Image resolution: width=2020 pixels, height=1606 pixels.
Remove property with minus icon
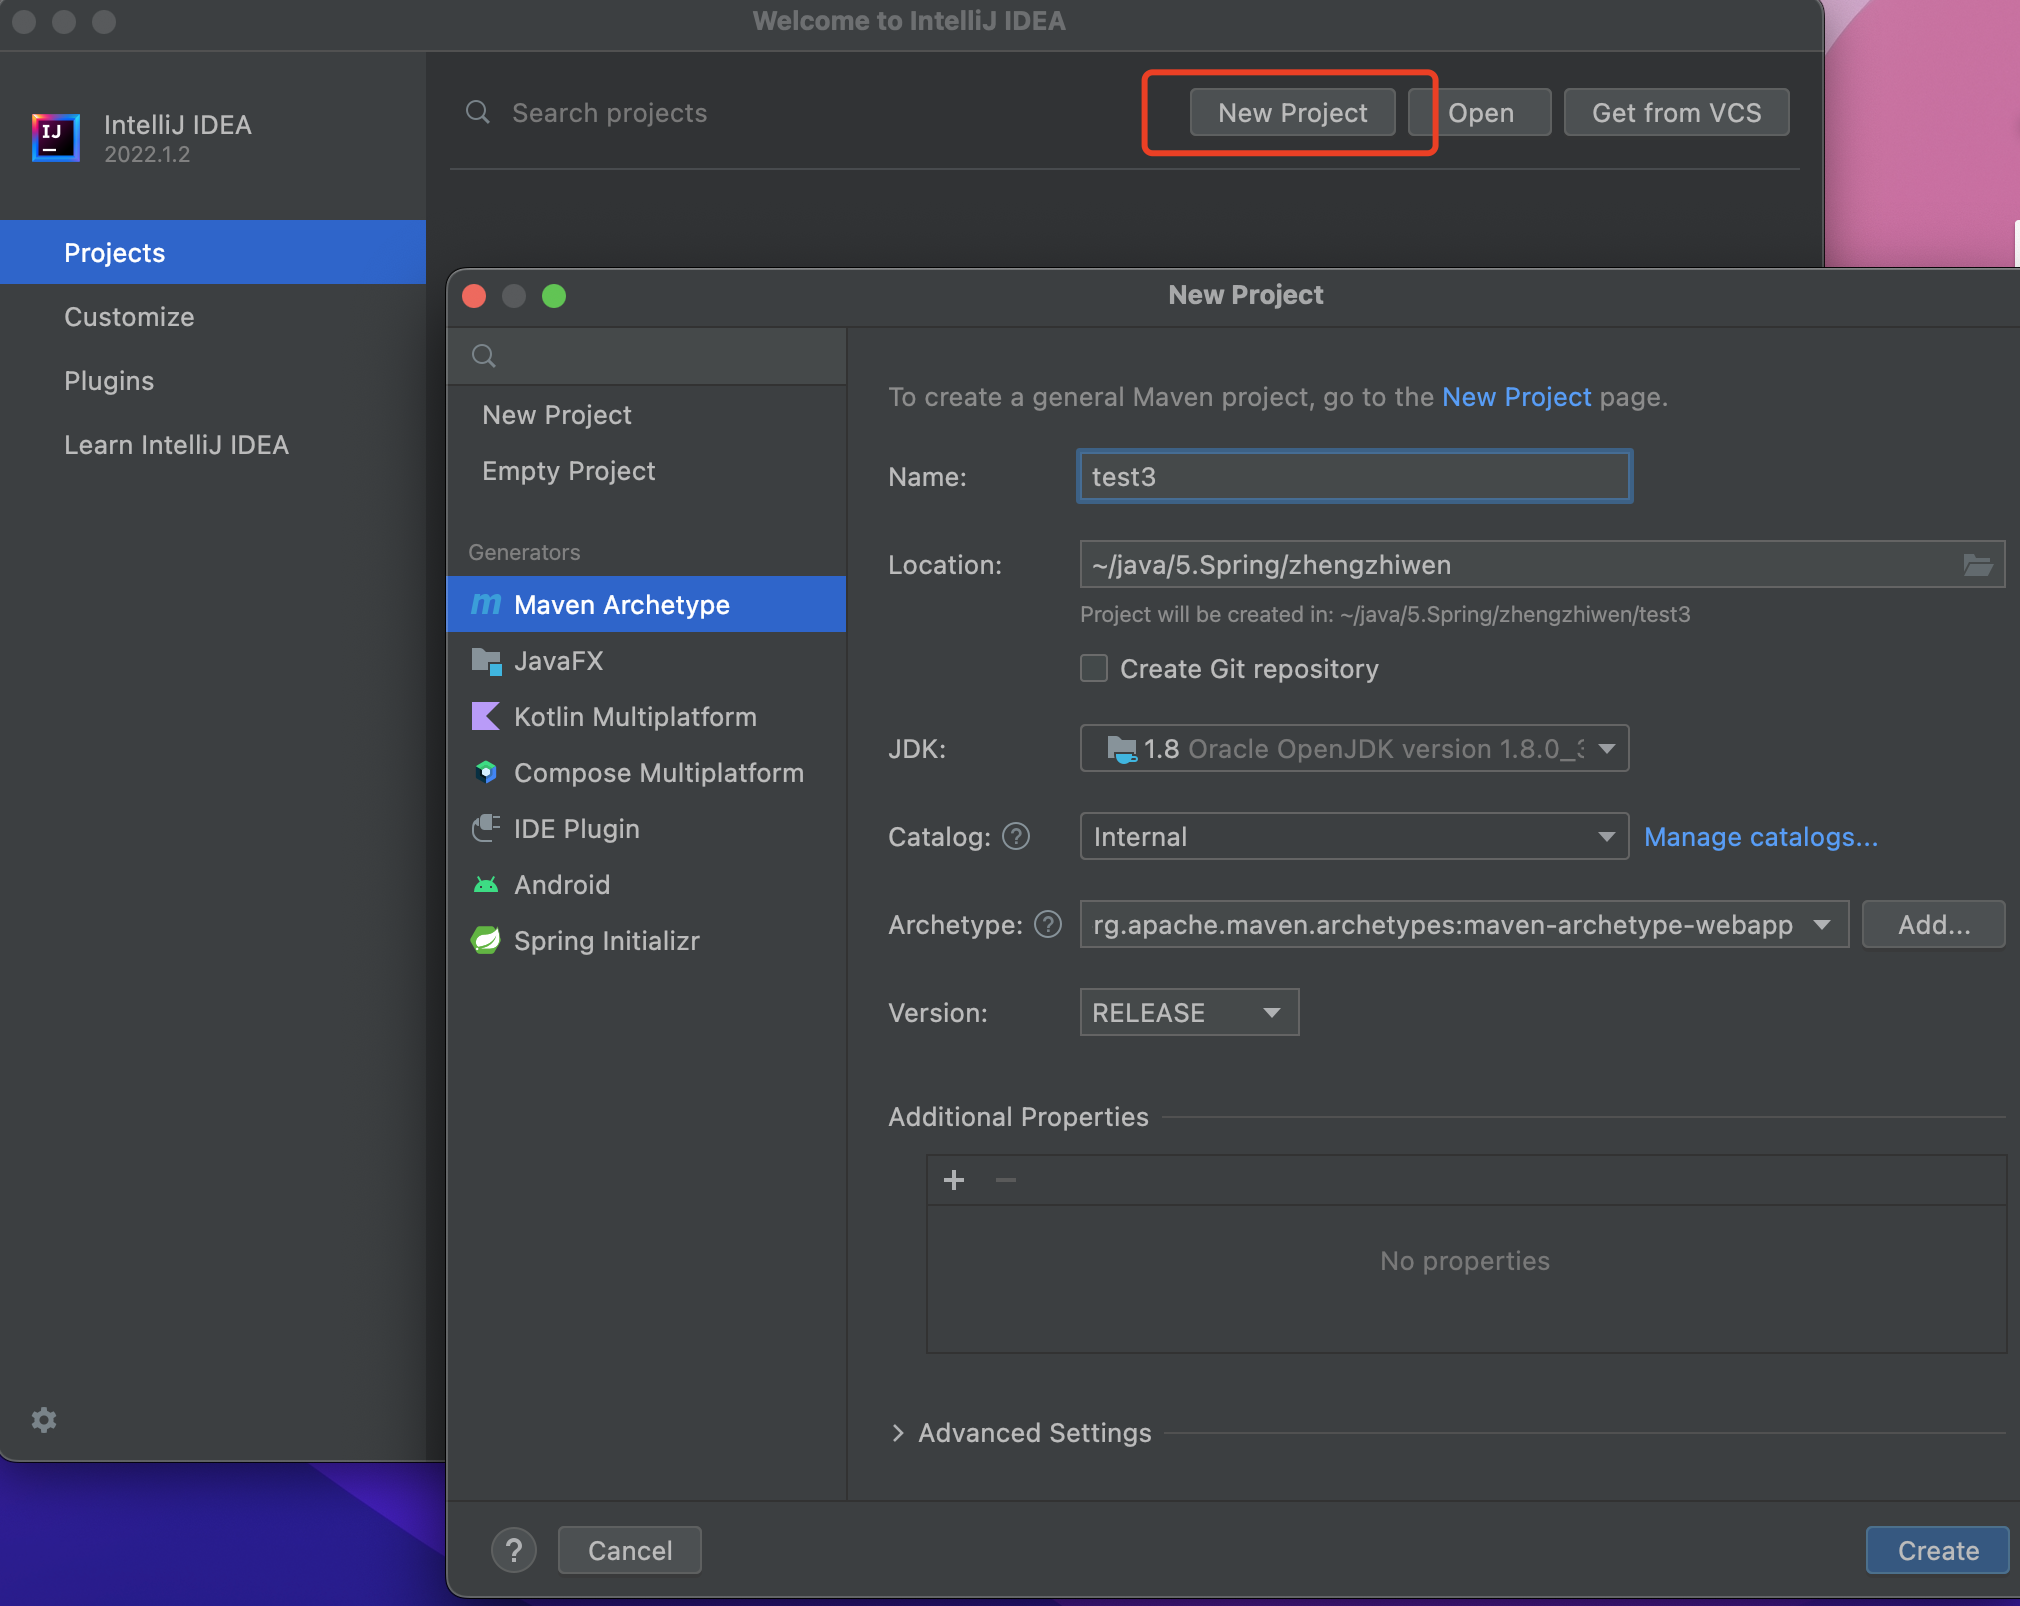1006,1180
